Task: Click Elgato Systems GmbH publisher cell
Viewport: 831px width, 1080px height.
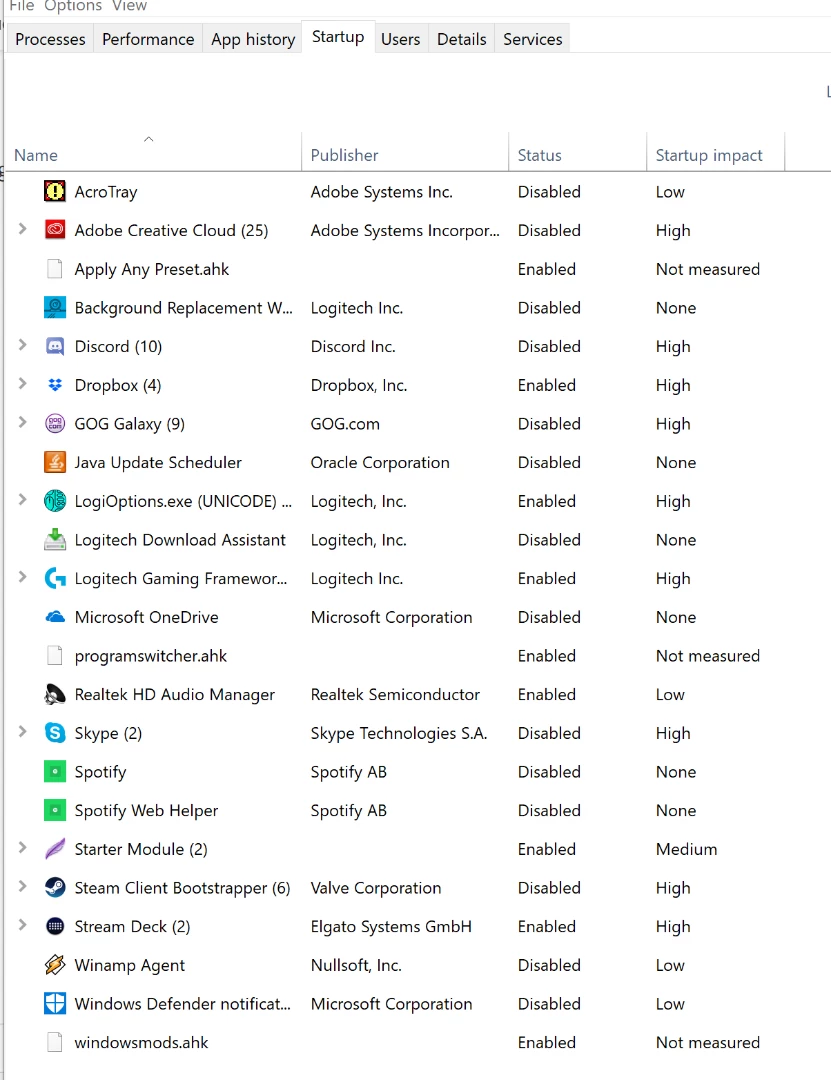Action: pyautogui.click(x=391, y=926)
